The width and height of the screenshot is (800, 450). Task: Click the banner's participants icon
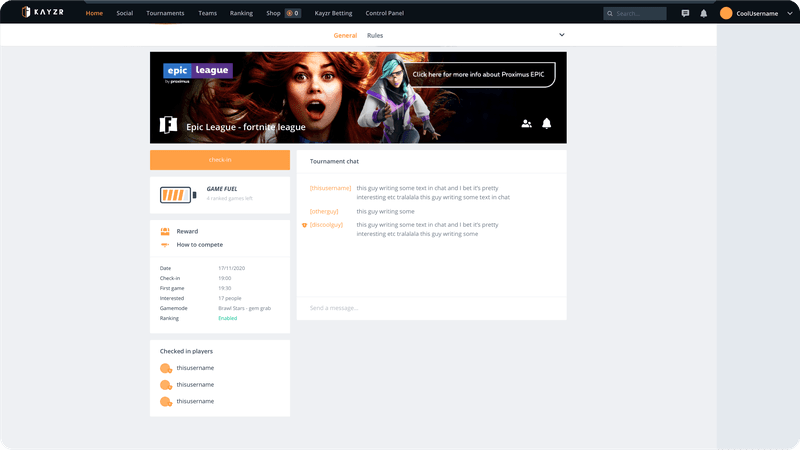coord(527,123)
